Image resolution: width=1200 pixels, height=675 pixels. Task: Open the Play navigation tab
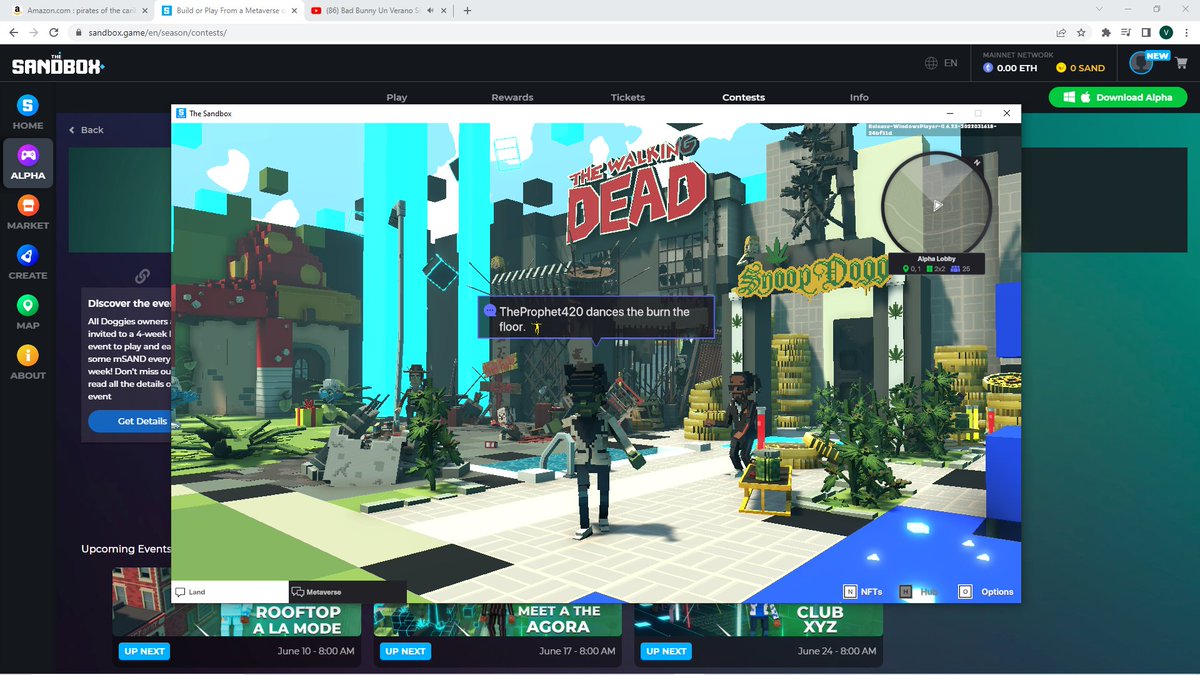pyautogui.click(x=397, y=97)
